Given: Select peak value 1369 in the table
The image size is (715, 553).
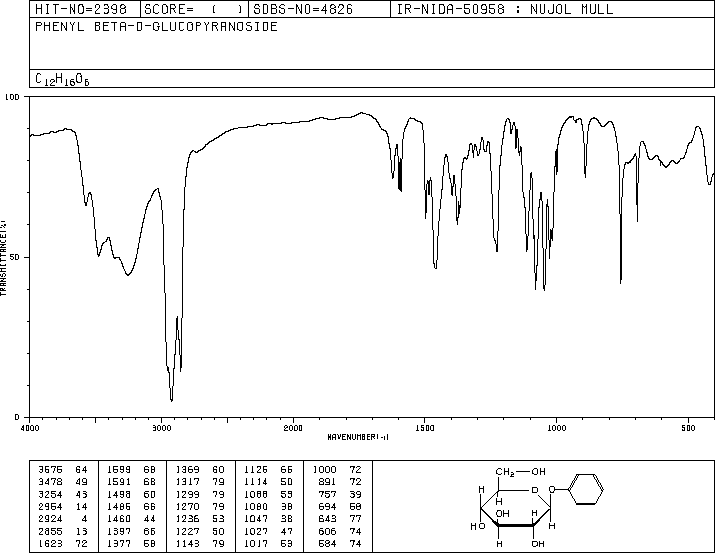Looking at the screenshot, I should point(187,470).
